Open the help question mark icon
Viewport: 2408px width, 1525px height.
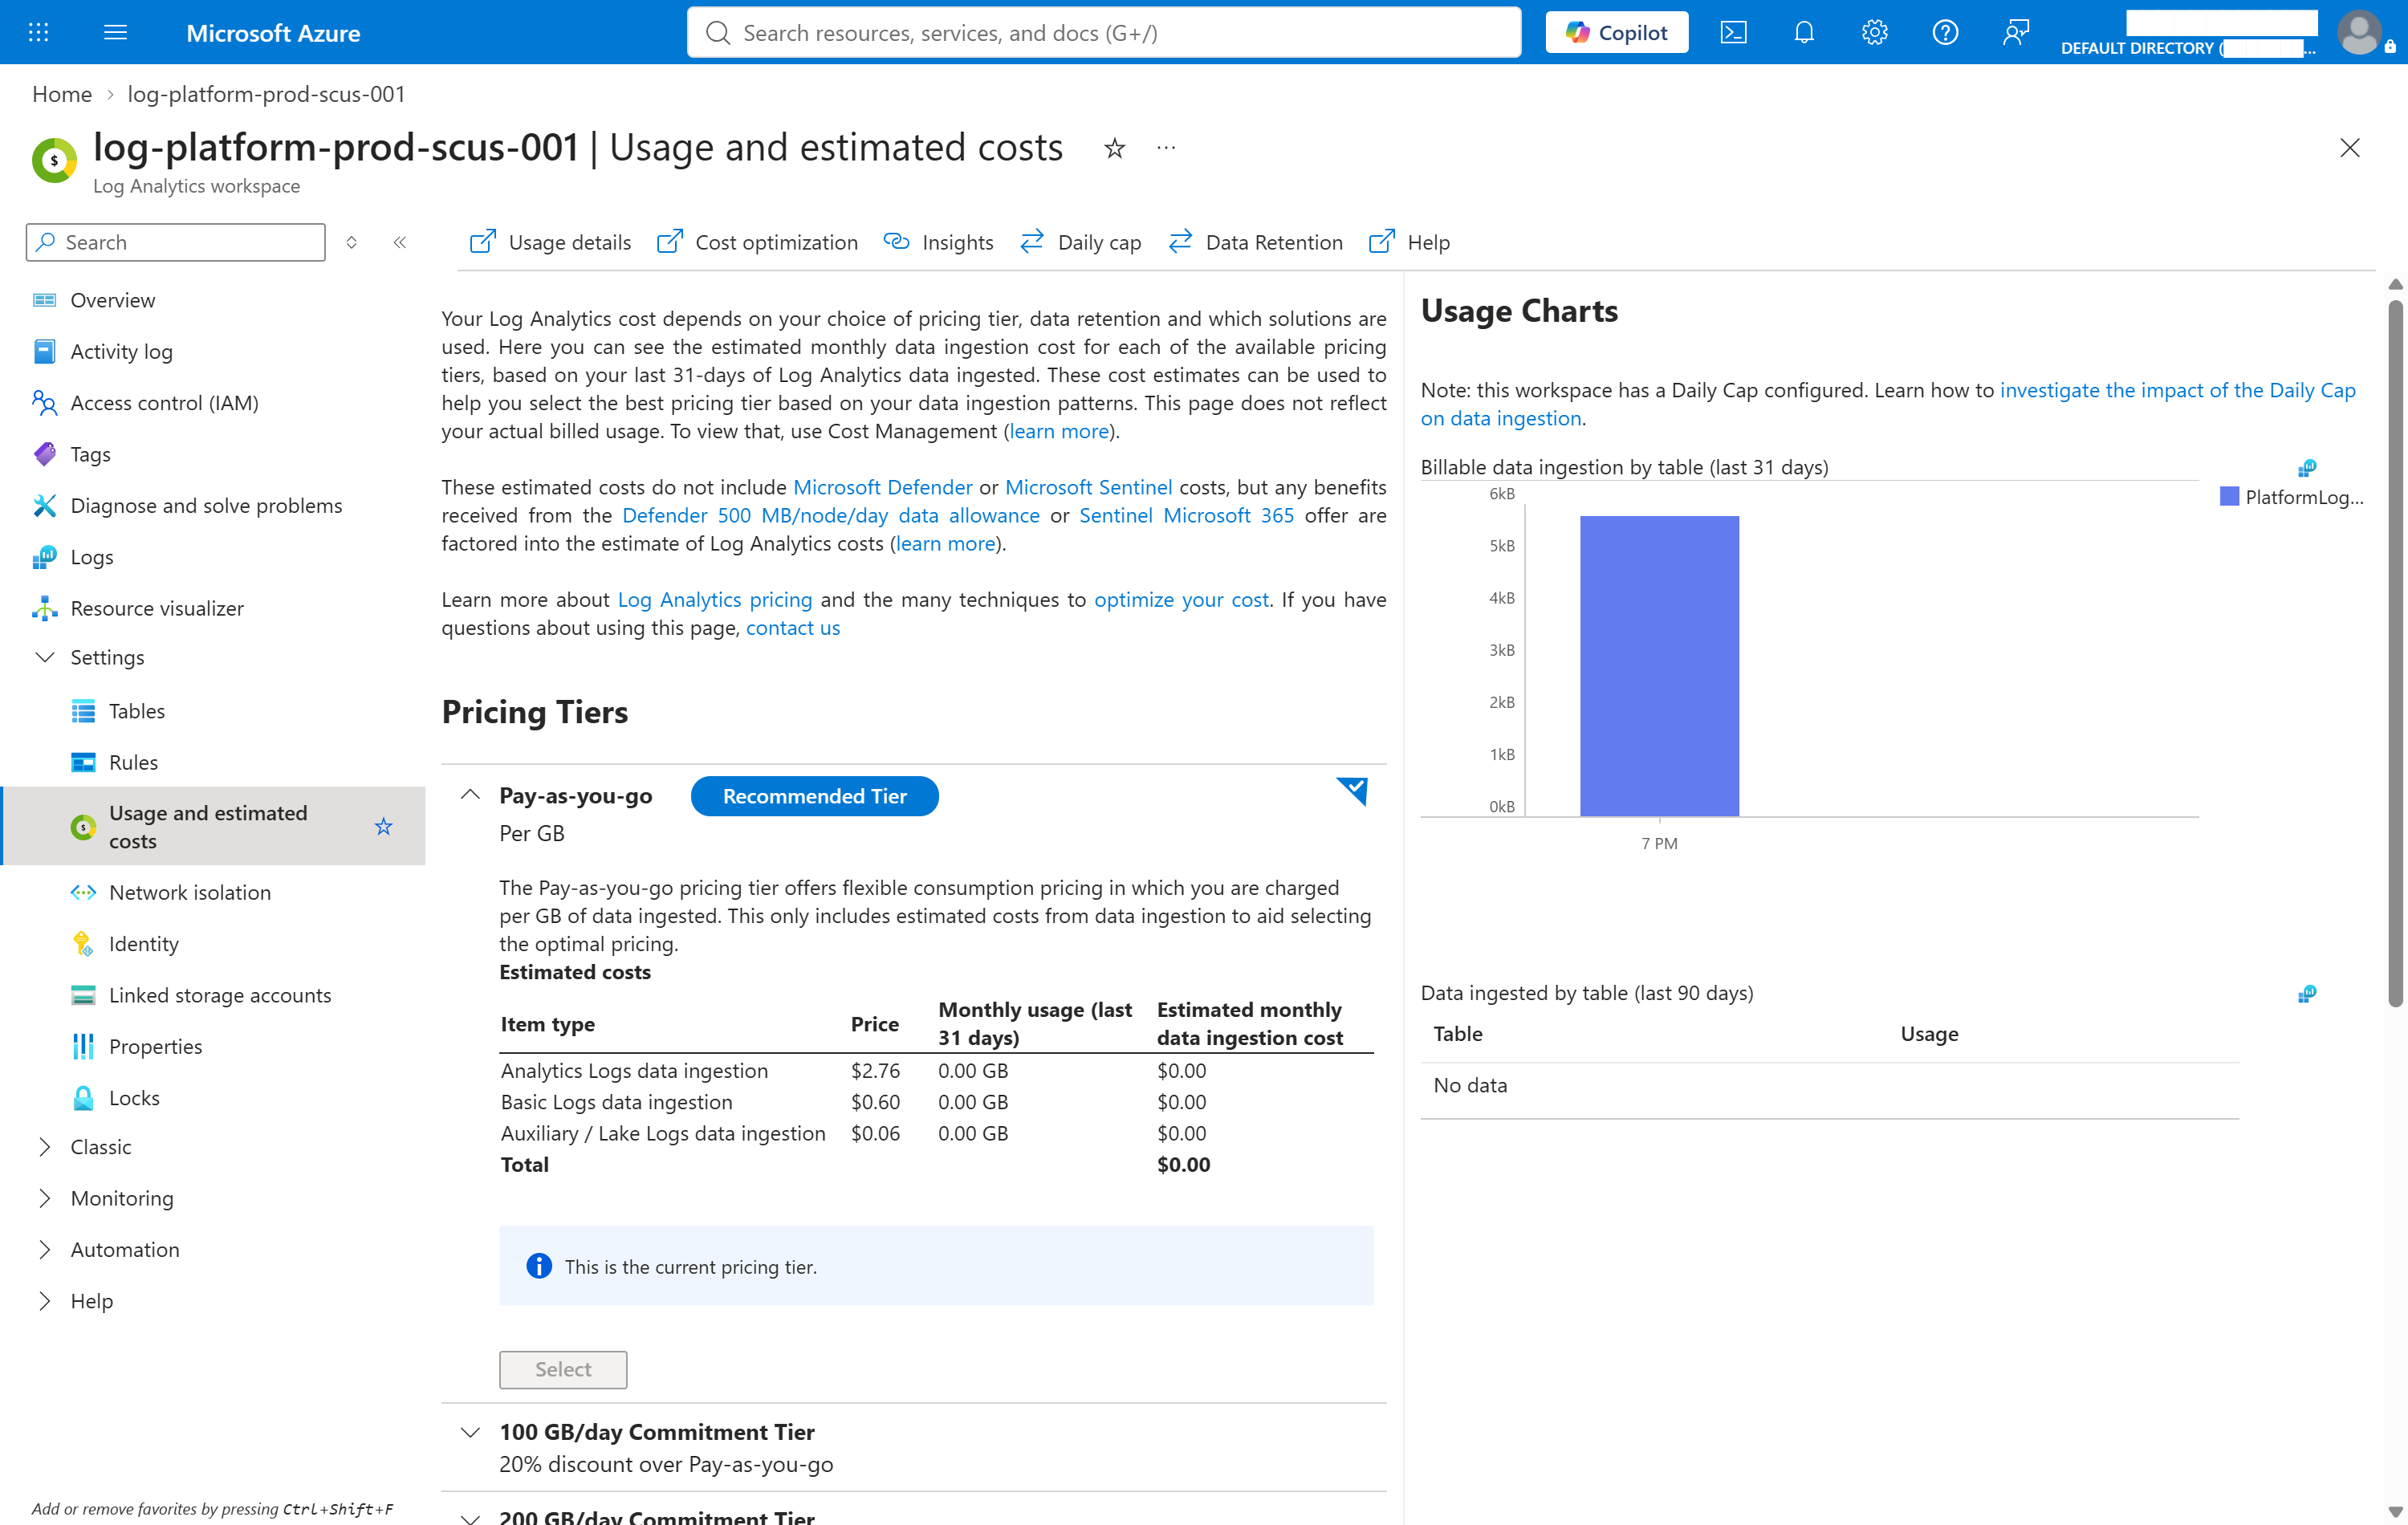(x=1944, y=32)
